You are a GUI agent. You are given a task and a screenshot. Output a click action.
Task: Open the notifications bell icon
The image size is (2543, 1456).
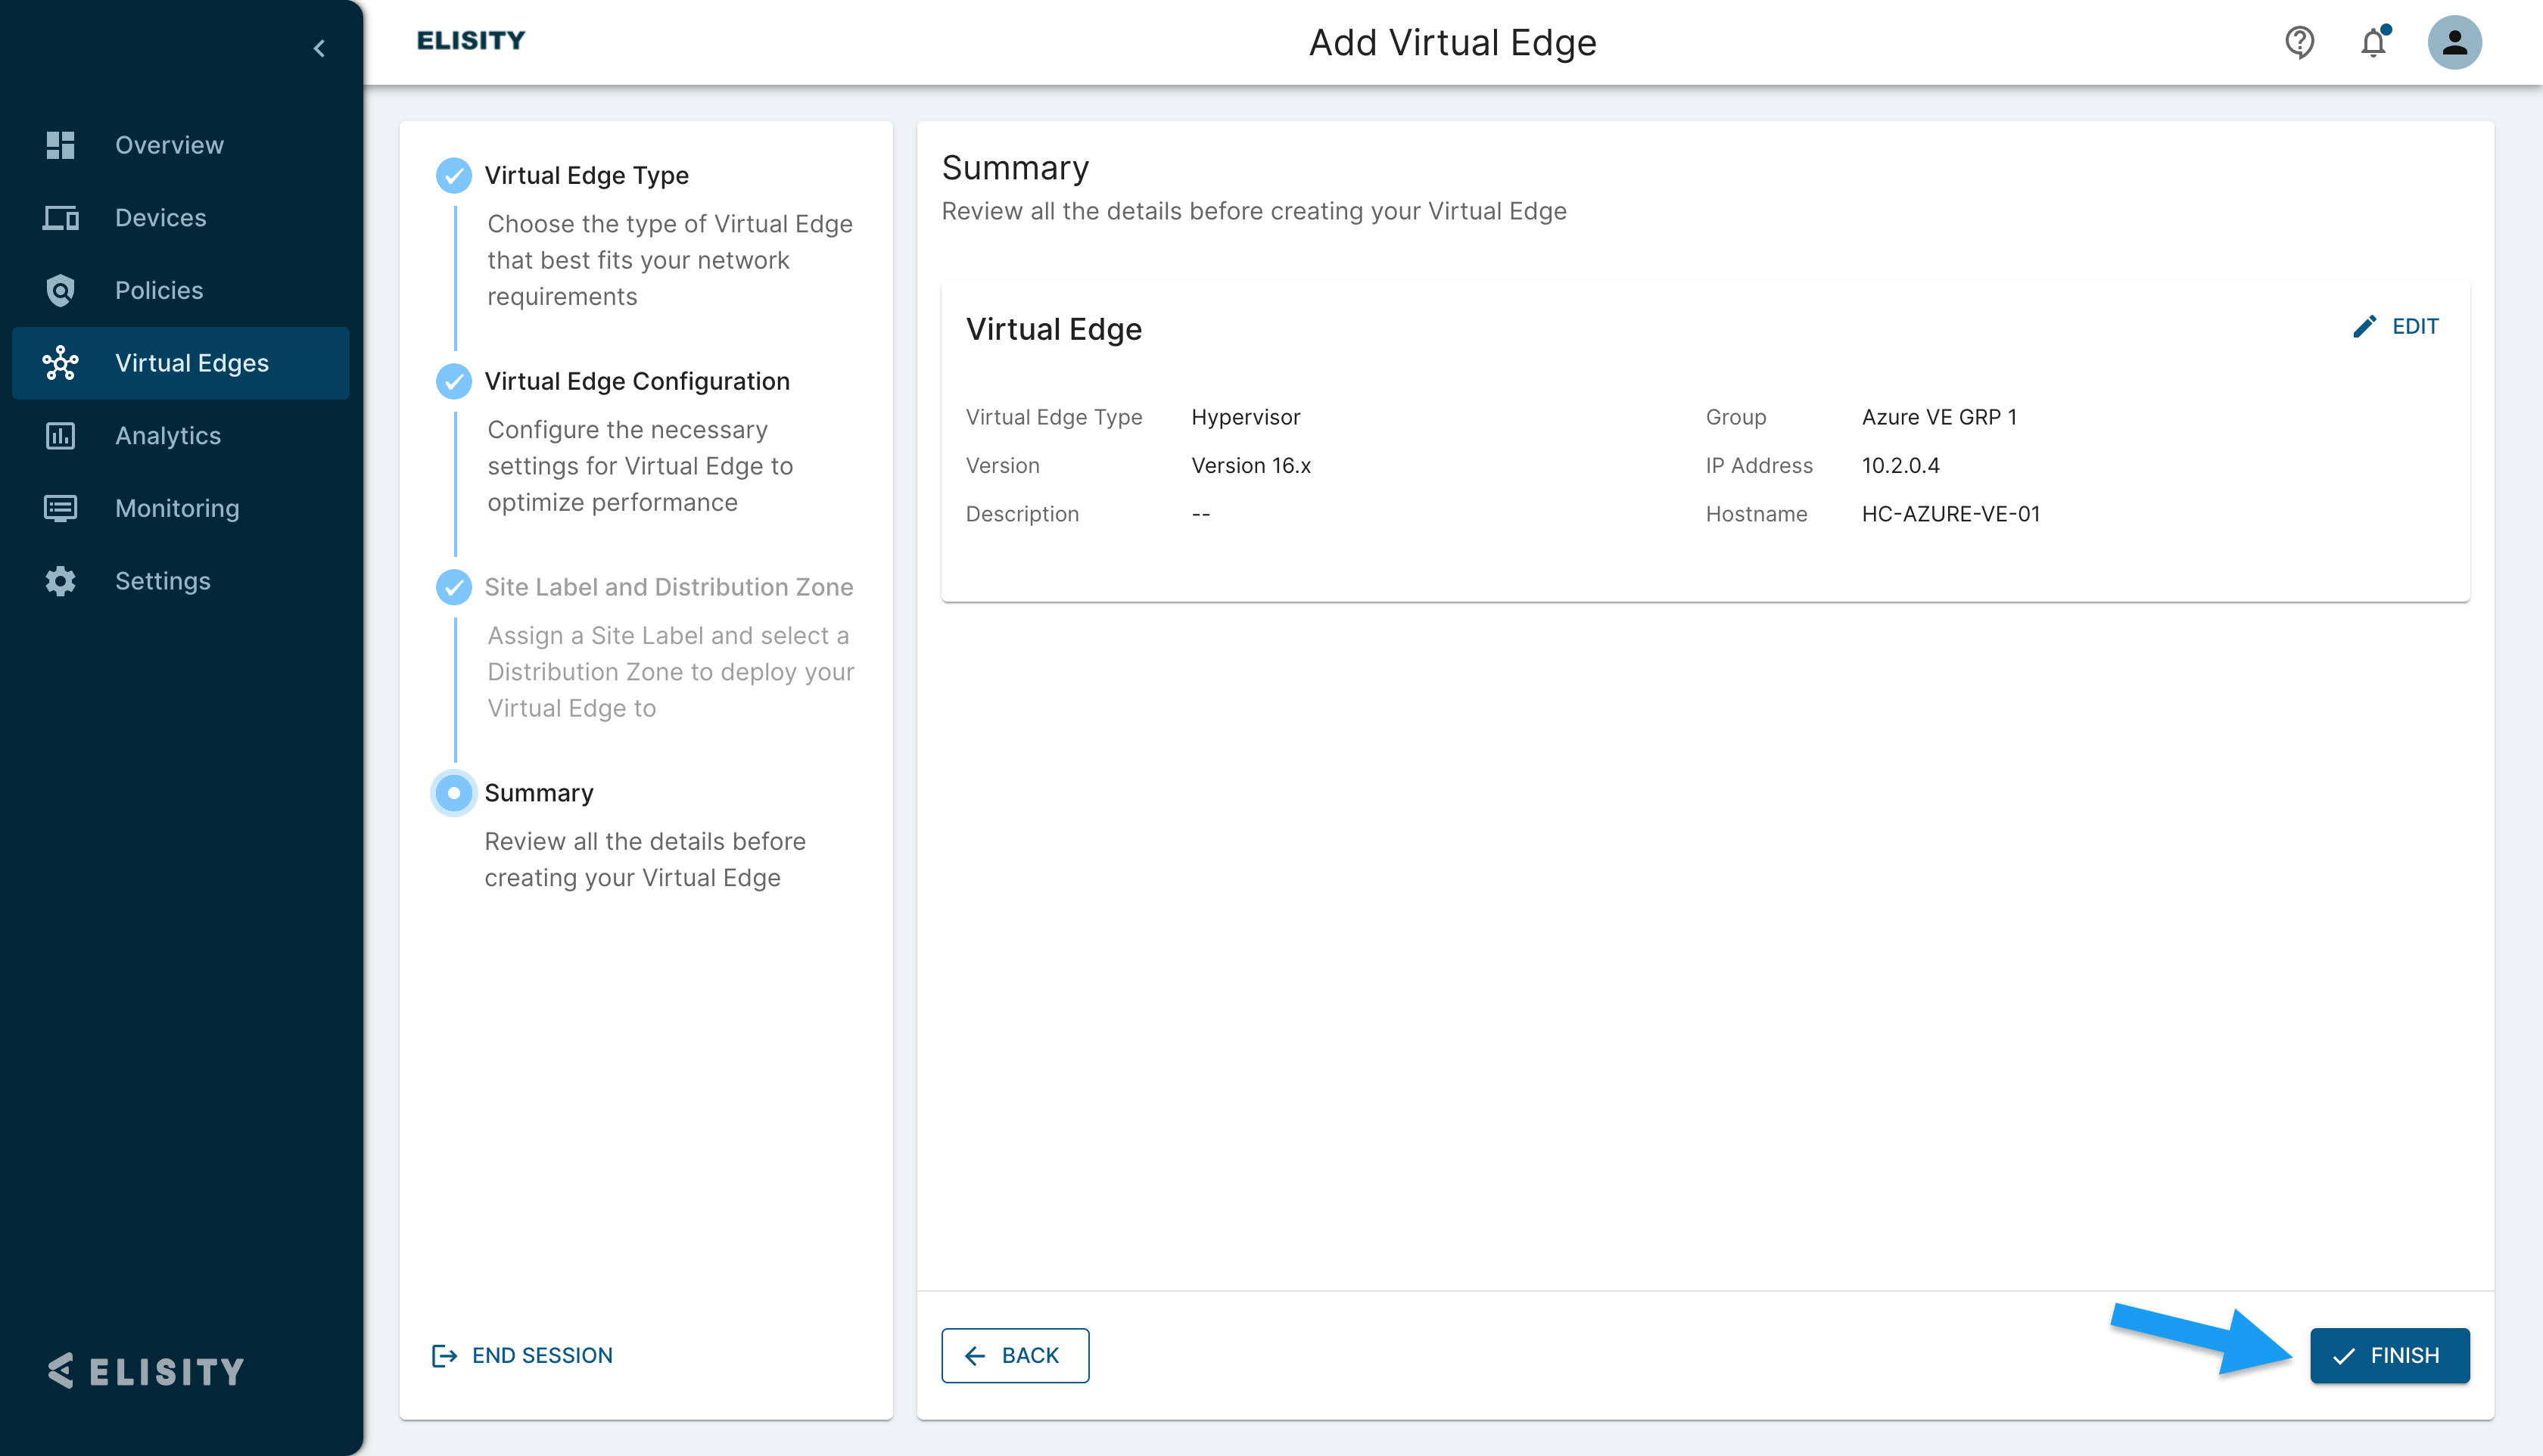click(x=2373, y=42)
